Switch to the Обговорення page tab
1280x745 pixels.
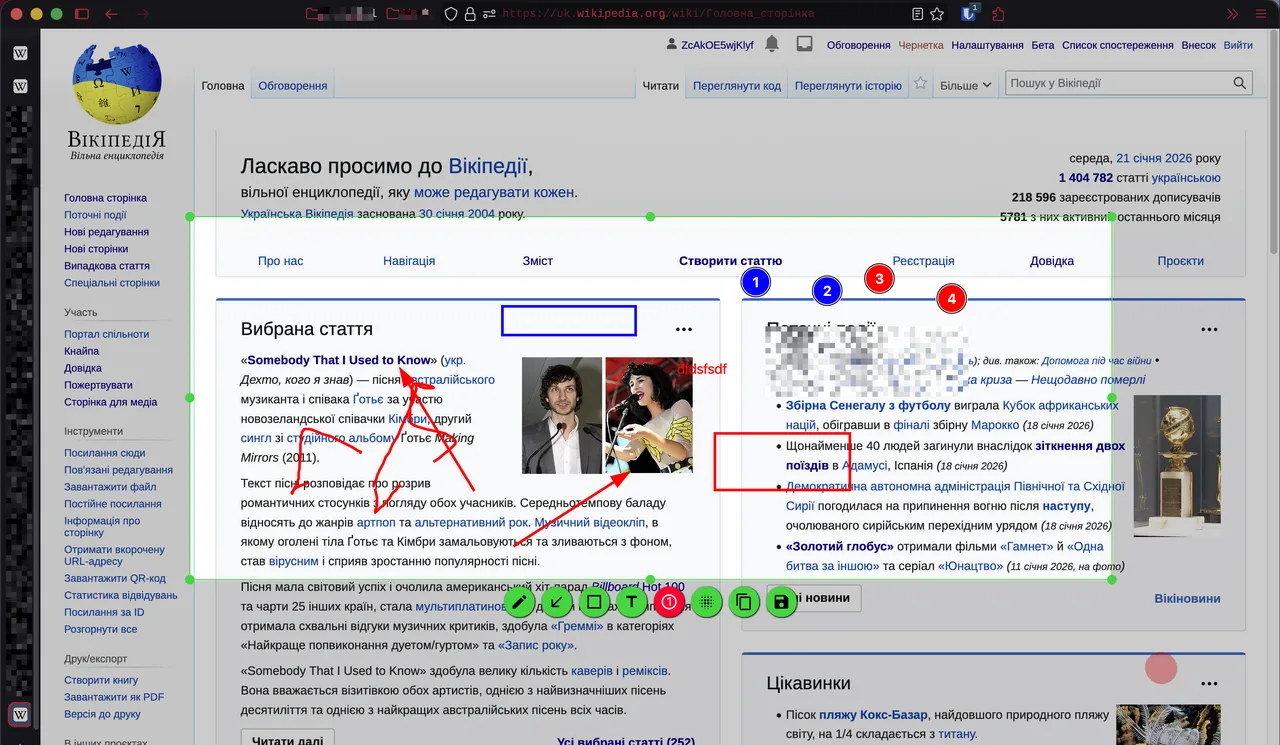pyautogui.click(x=293, y=86)
